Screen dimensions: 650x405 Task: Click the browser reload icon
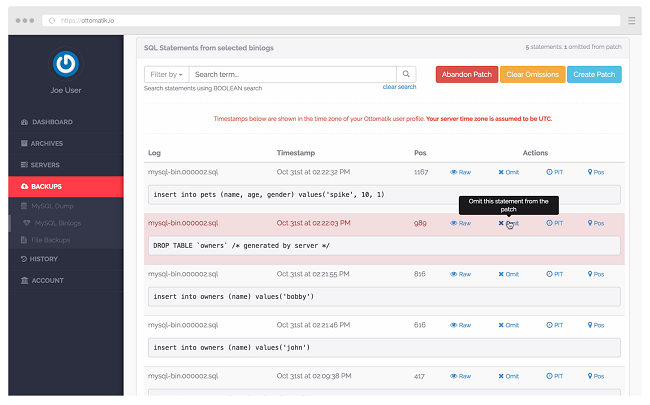pos(52,21)
